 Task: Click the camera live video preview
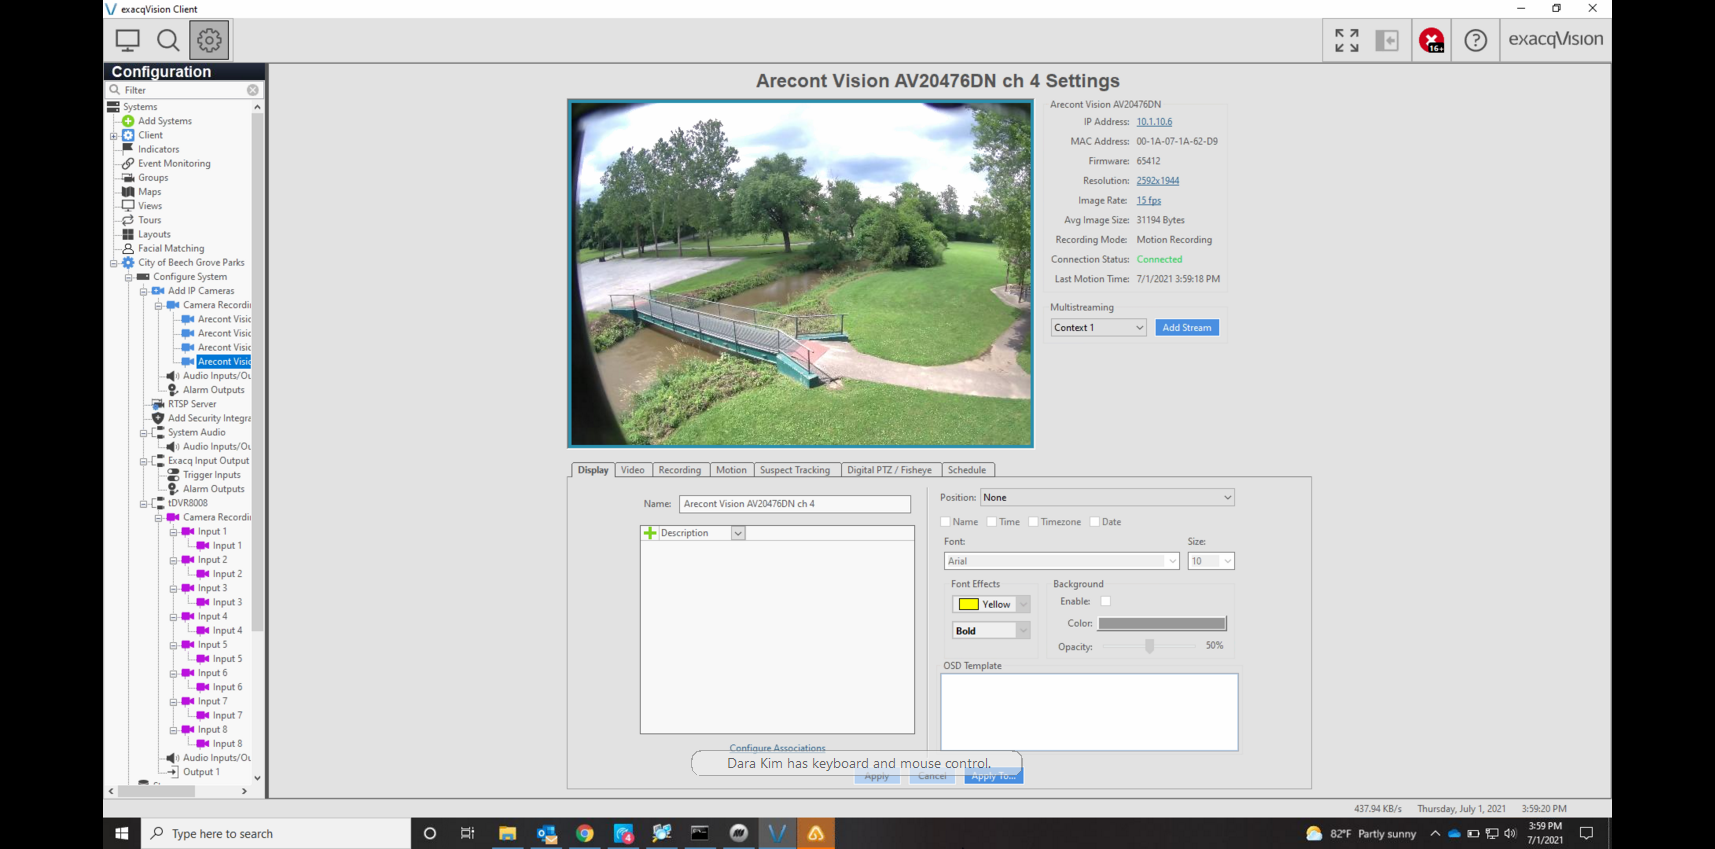[x=800, y=273]
